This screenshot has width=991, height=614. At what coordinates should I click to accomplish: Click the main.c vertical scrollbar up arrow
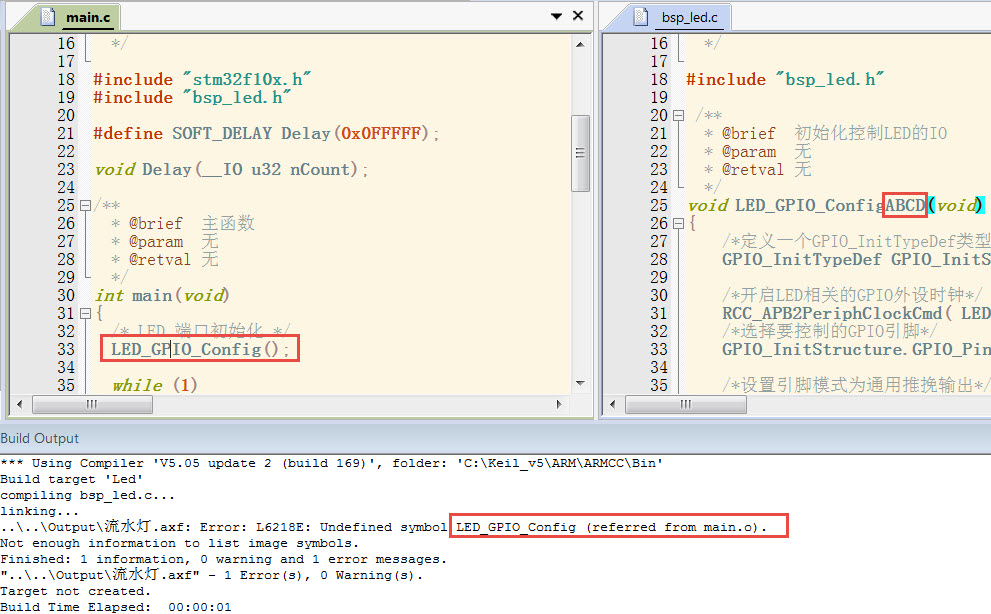(580, 44)
